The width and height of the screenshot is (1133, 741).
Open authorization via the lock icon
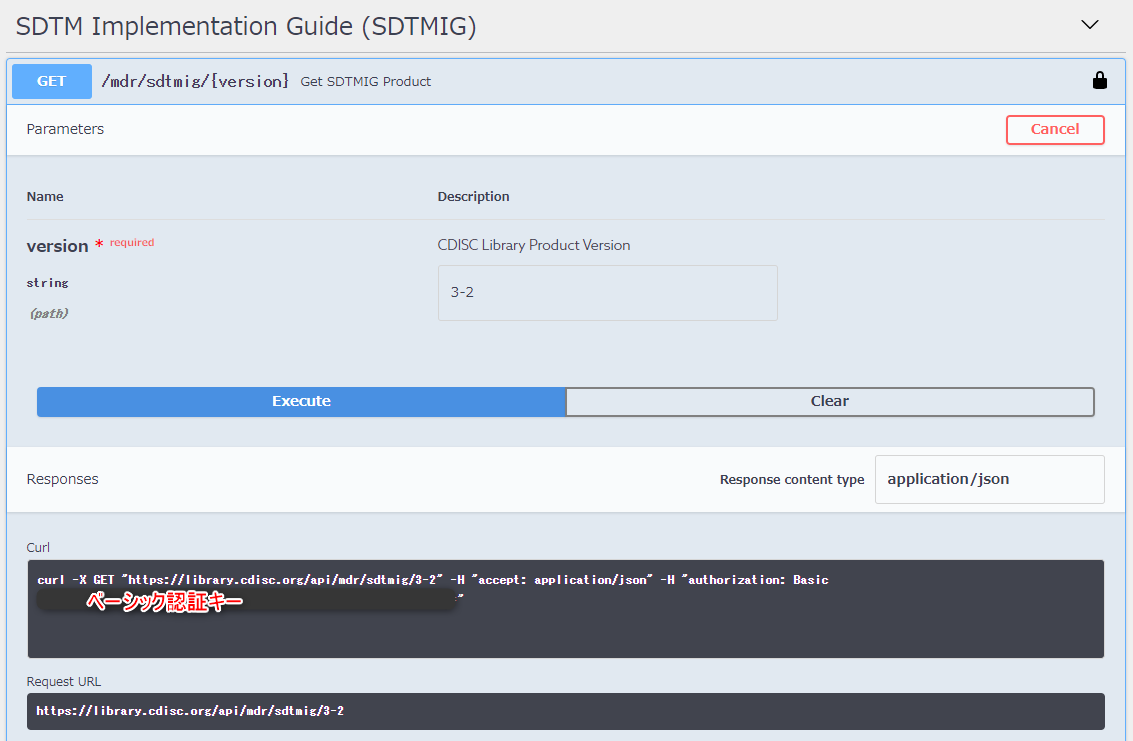[1100, 80]
